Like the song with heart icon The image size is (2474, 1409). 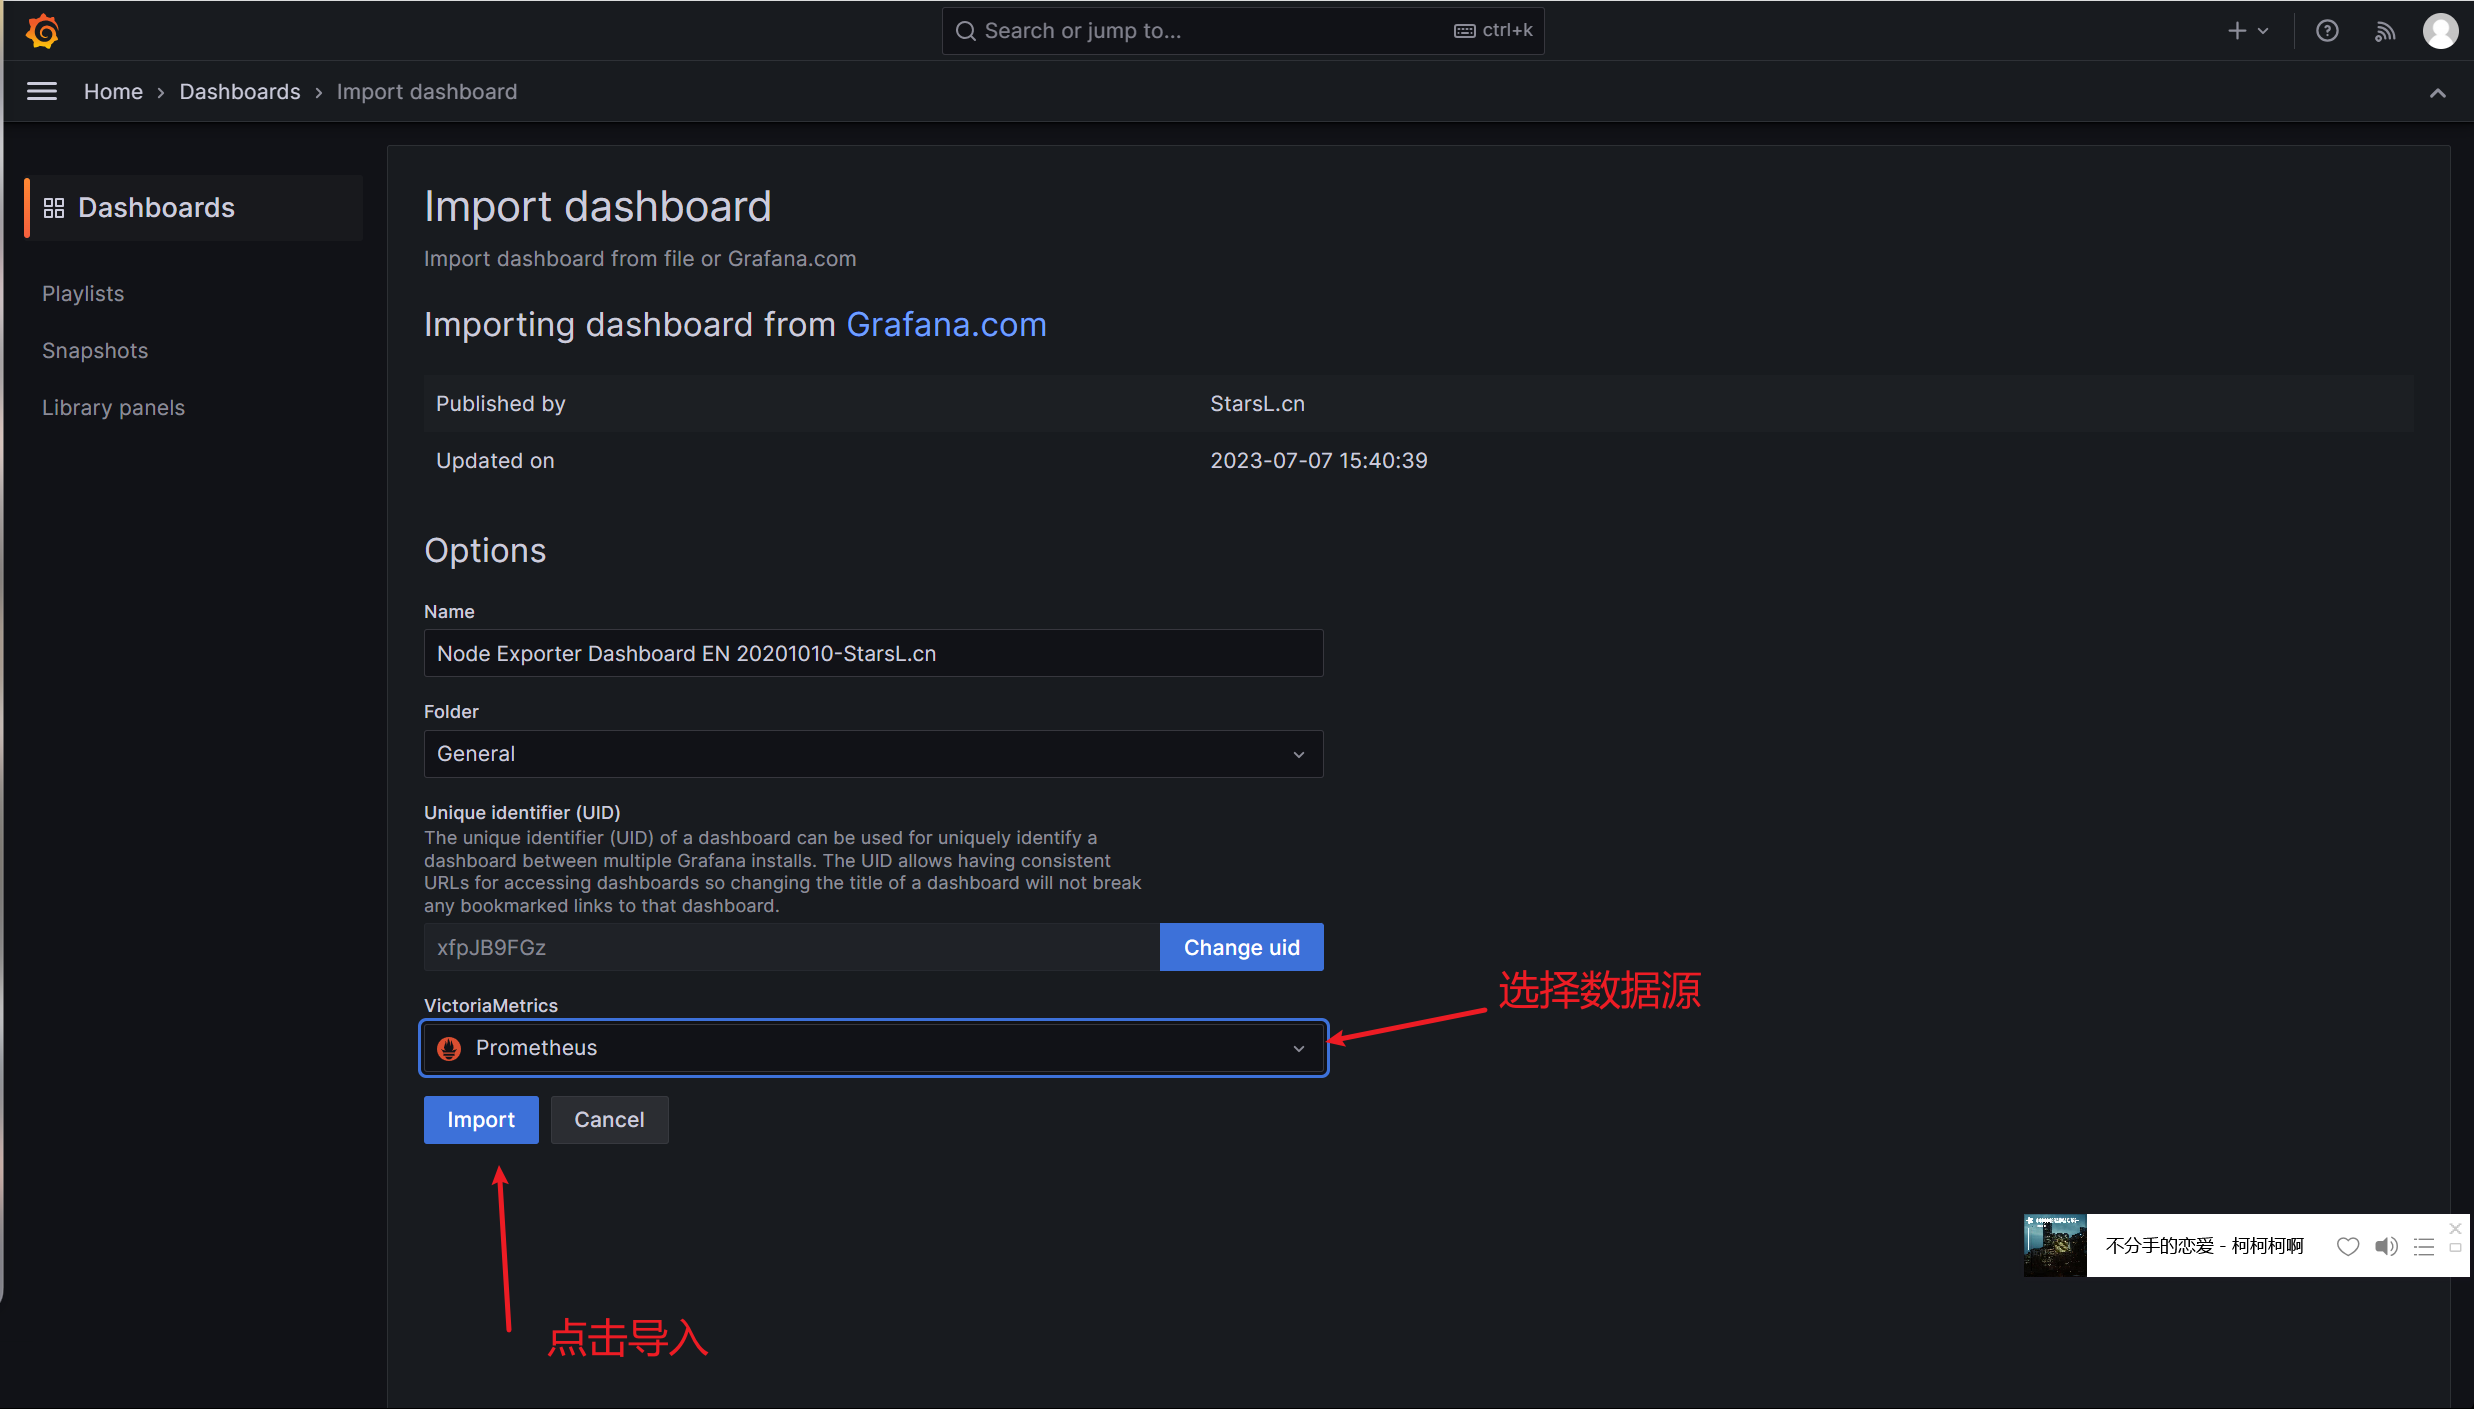(2347, 1246)
